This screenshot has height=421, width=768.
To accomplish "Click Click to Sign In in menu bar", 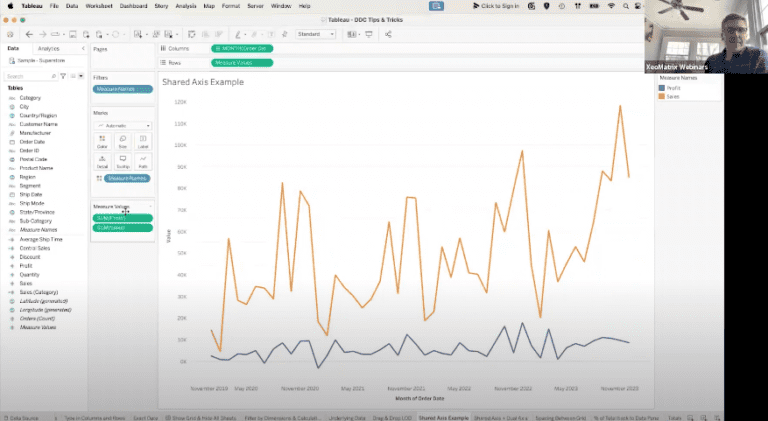I will click(x=496, y=6).
